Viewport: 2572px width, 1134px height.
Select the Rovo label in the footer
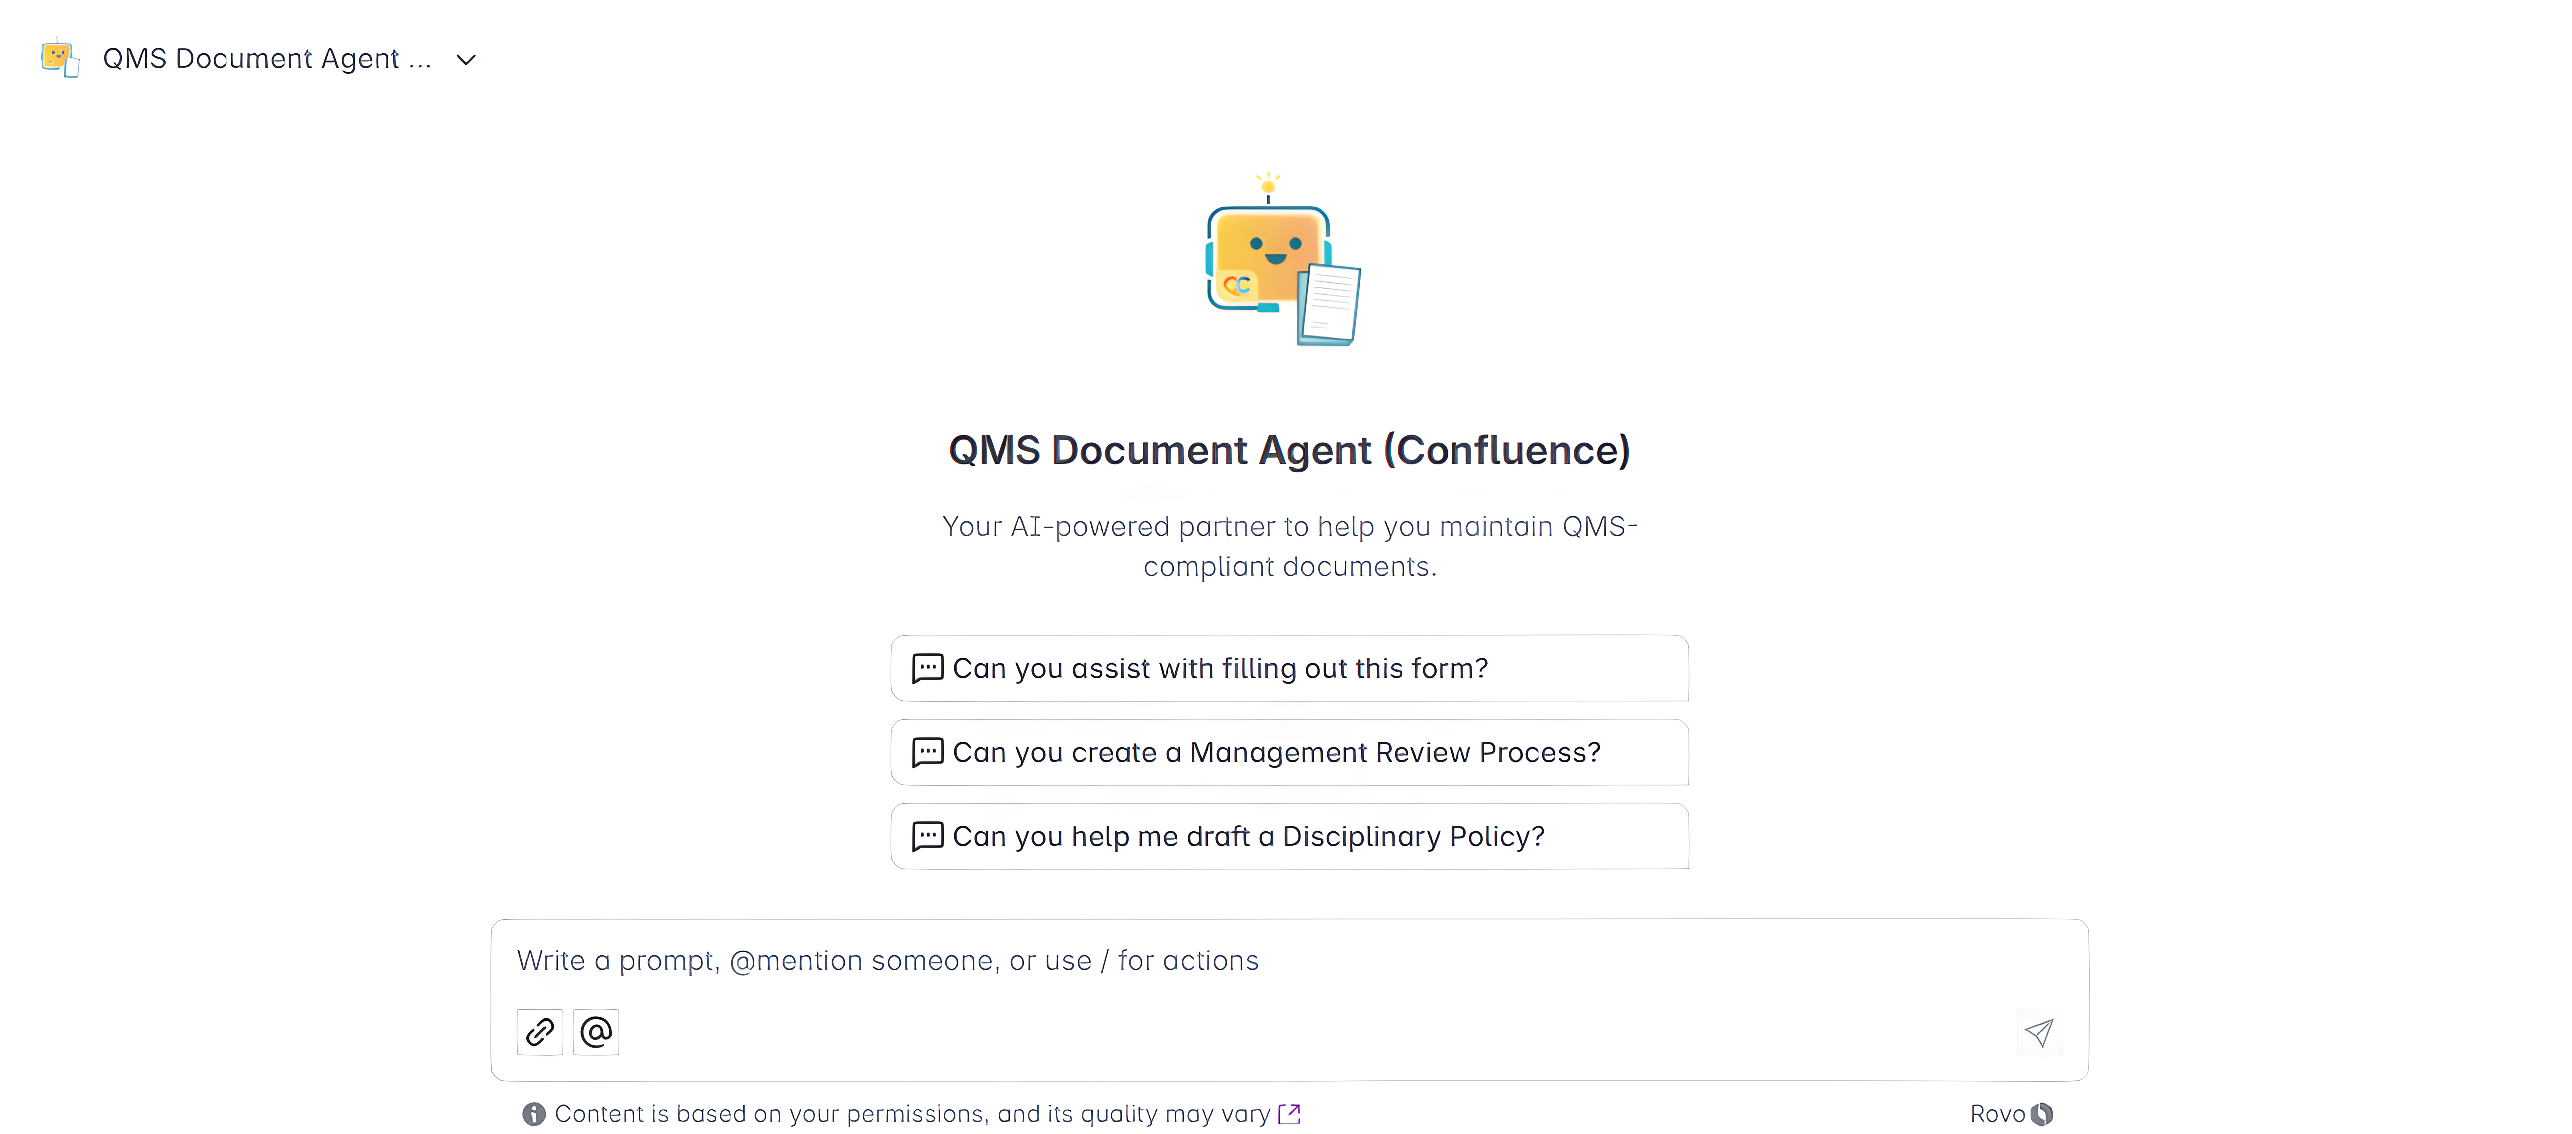pos(1998,1113)
